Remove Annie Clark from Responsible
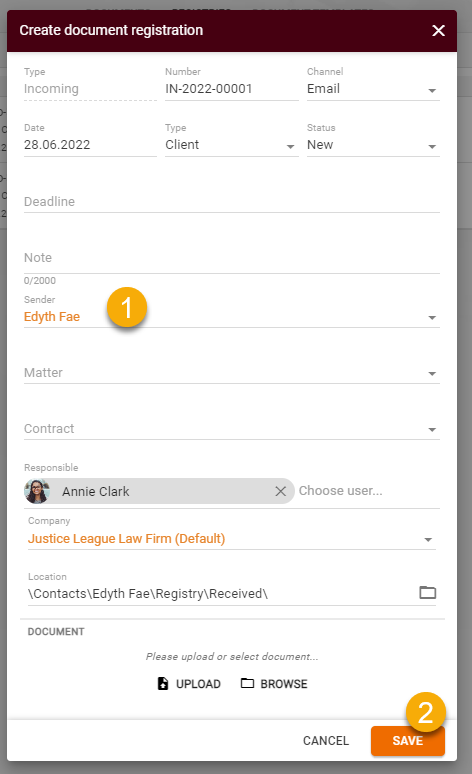The height and width of the screenshot is (774, 472). click(280, 491)
